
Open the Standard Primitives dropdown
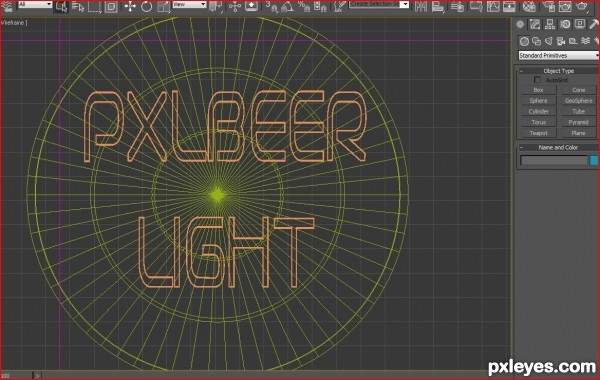tap(559, 55)
